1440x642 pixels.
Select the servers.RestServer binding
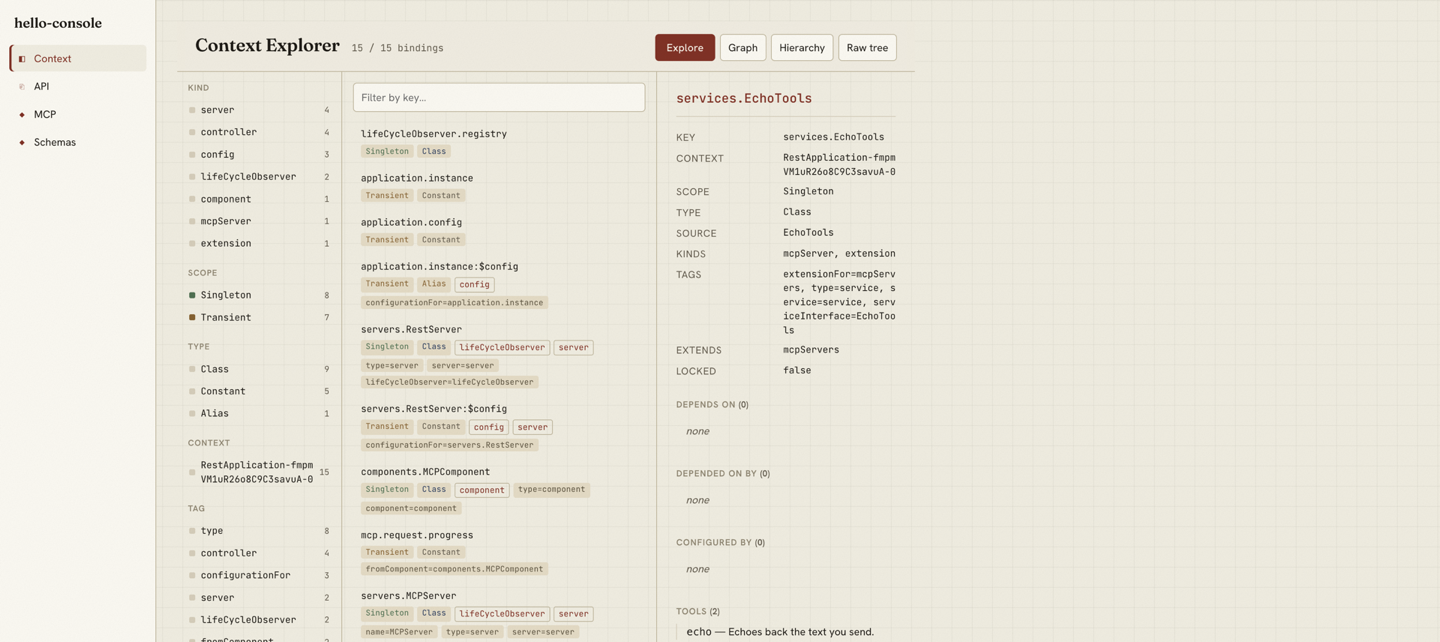tap(499, 355)
